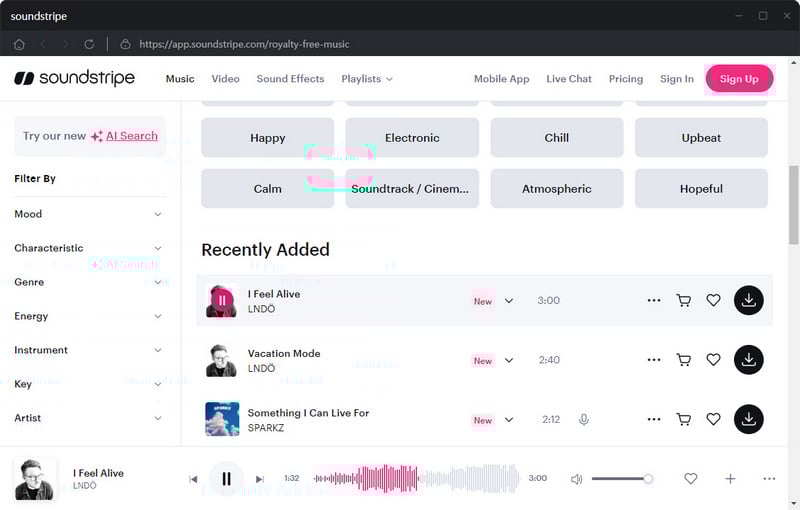The height and width of the screenshot is (510, 800).
Task: Add Something I Can Live For to cart
Action: tap(684, 419)
